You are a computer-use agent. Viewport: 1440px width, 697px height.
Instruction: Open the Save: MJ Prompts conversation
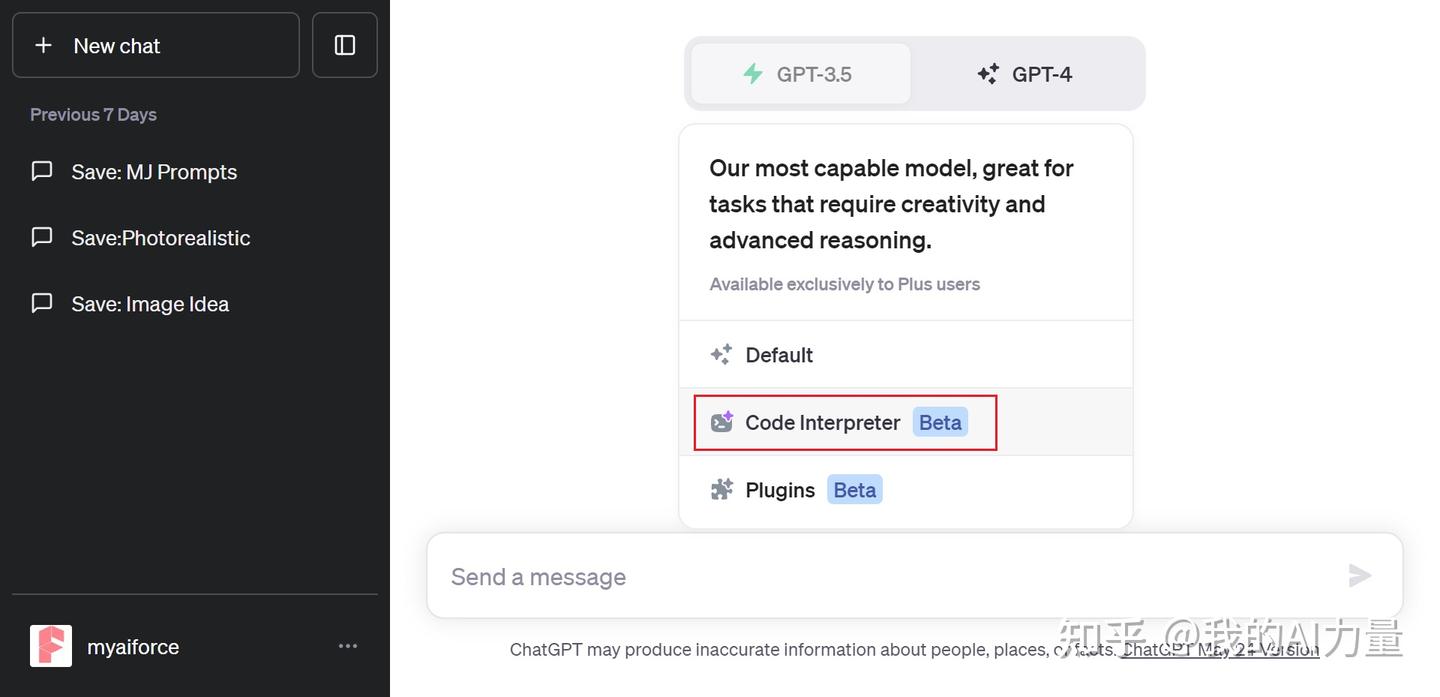[x=154, y=172]
